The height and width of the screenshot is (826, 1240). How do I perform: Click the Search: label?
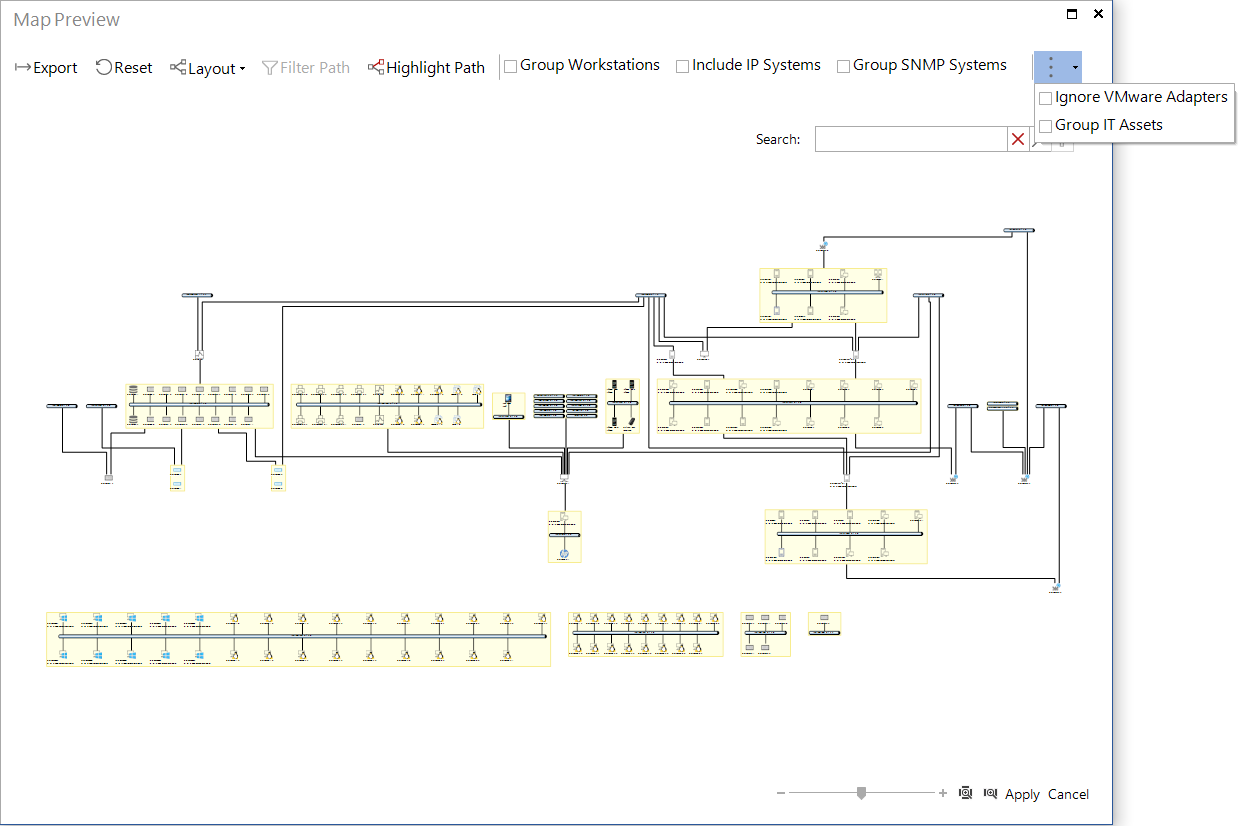click(x=778, y=139)
